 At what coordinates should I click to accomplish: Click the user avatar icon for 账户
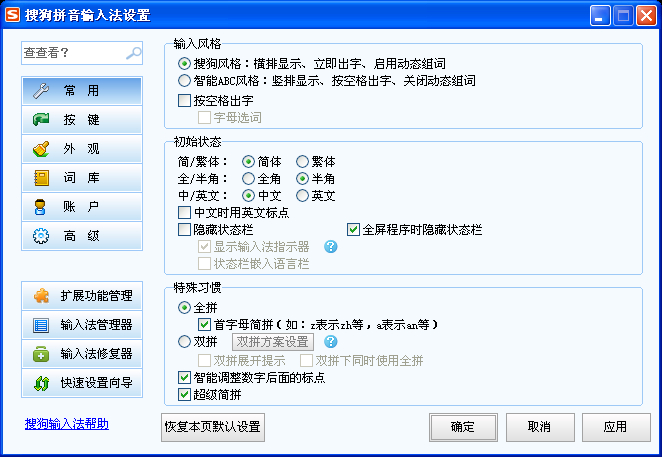coord(41,207)
